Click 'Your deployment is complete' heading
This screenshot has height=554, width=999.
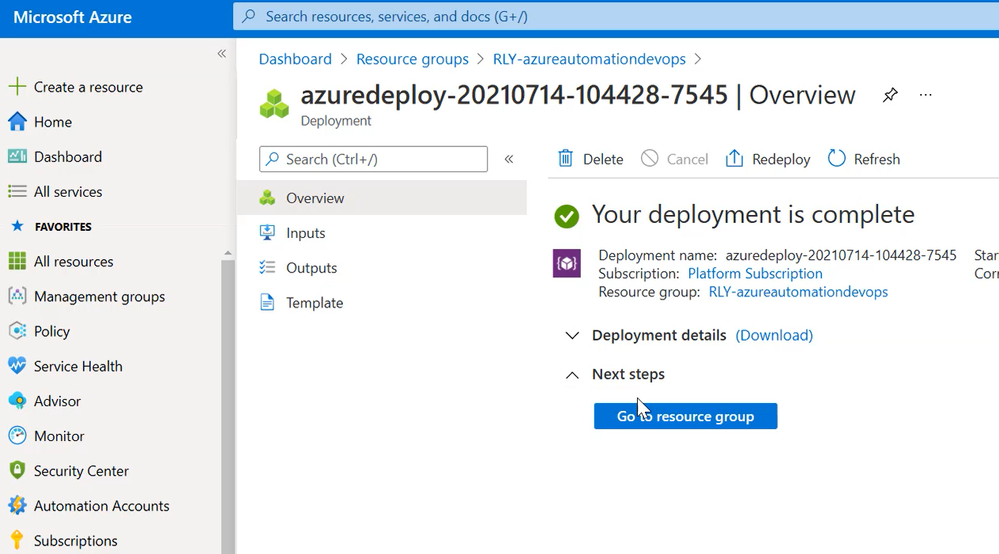[x=753, y=215]
